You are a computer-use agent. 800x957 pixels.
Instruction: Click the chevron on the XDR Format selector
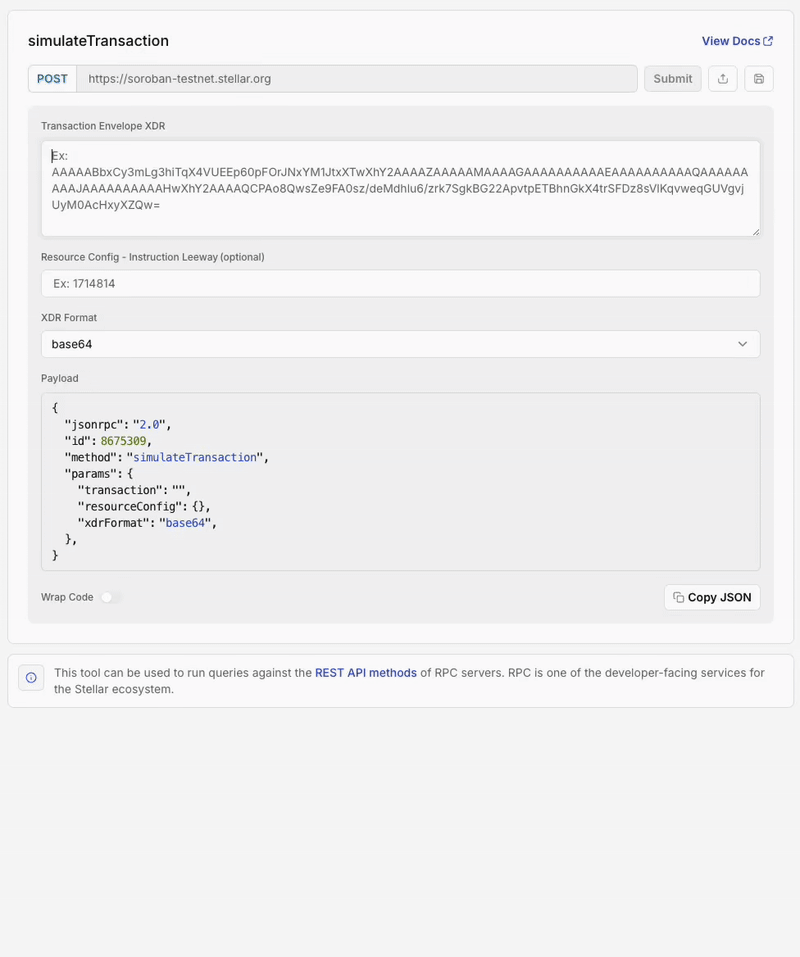tap(744, 343)
